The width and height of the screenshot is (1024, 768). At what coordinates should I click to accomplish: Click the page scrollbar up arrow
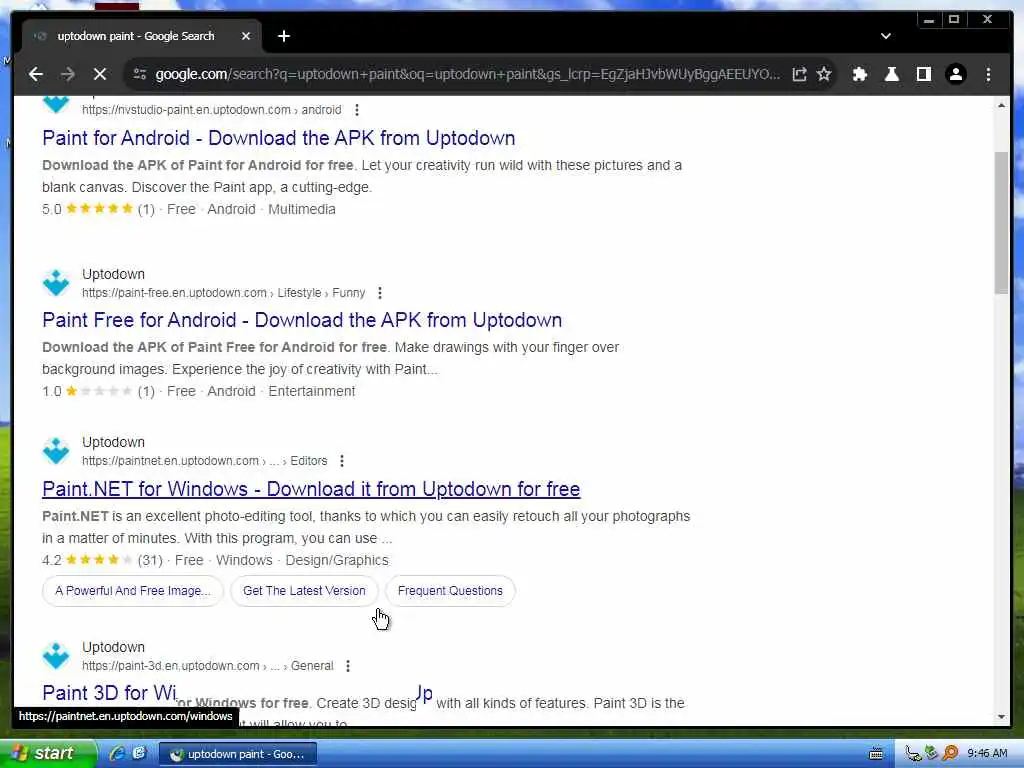(1001, 105)
